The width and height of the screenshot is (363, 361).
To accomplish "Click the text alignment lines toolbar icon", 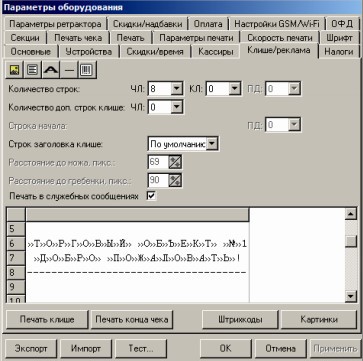I will tap(32, 70).
